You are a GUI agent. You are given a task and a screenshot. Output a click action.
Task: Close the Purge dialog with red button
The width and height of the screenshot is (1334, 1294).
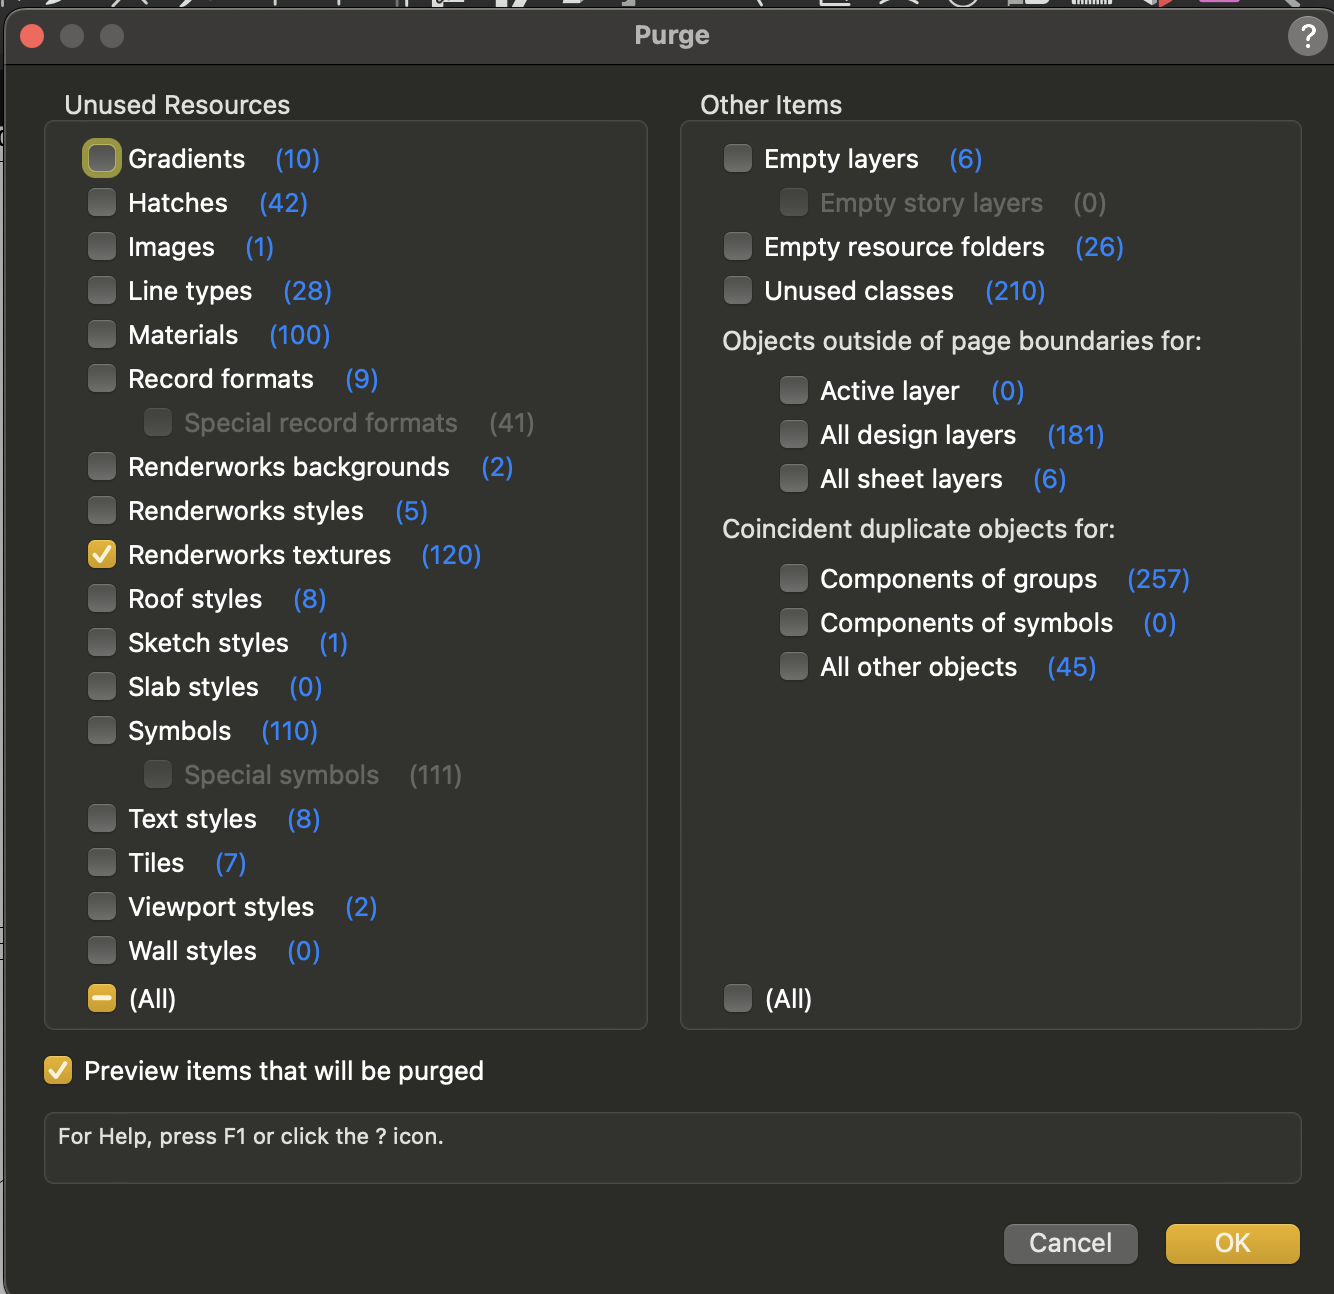32,37
